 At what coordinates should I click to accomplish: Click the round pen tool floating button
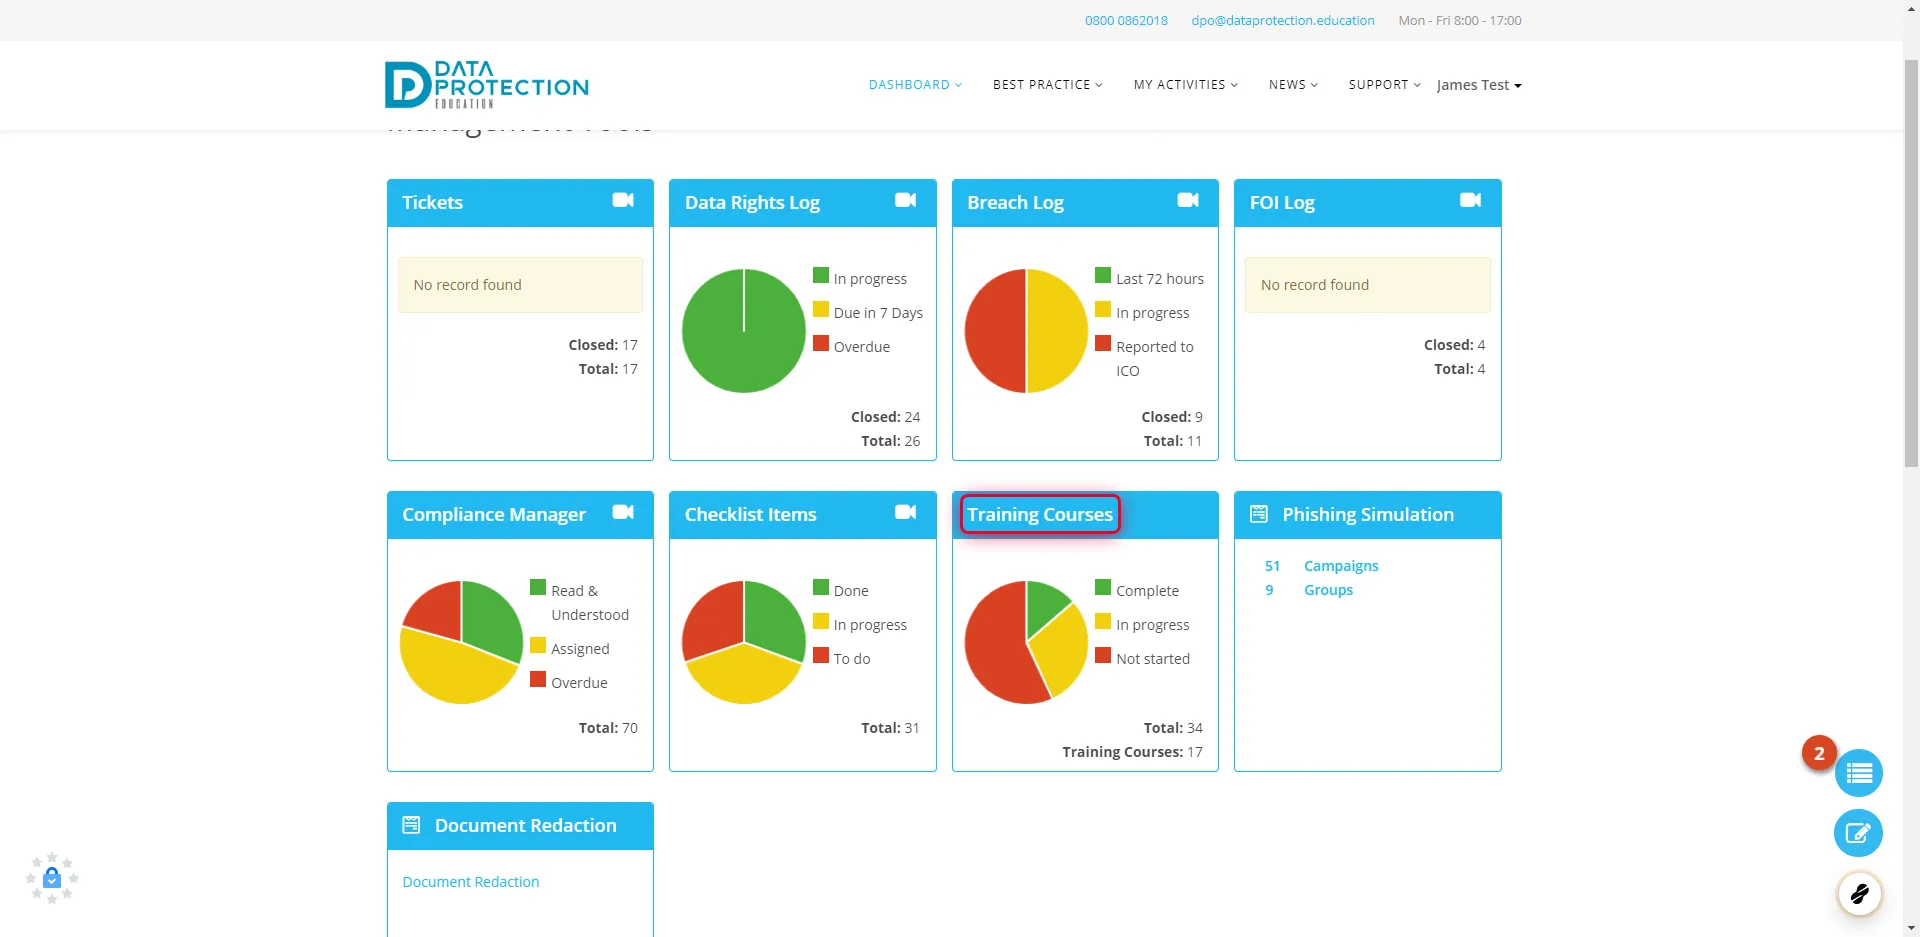click(1859, 893)
